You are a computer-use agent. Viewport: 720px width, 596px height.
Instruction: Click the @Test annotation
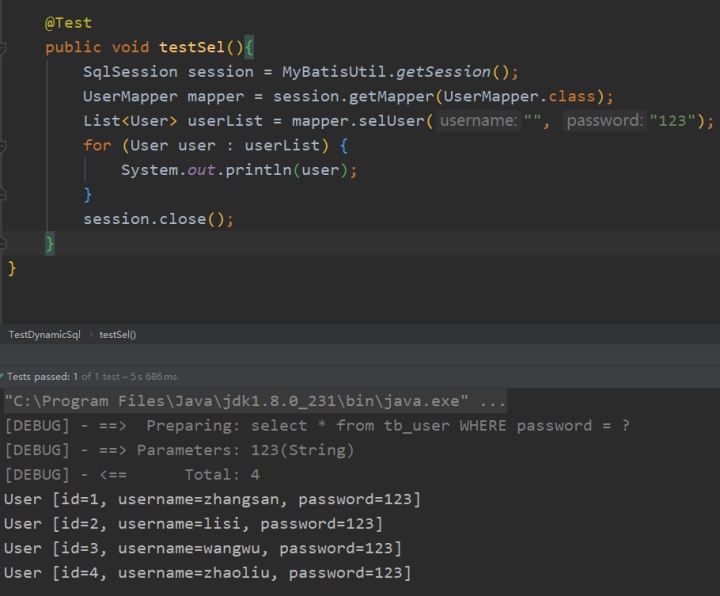click(x=68, y=23)
